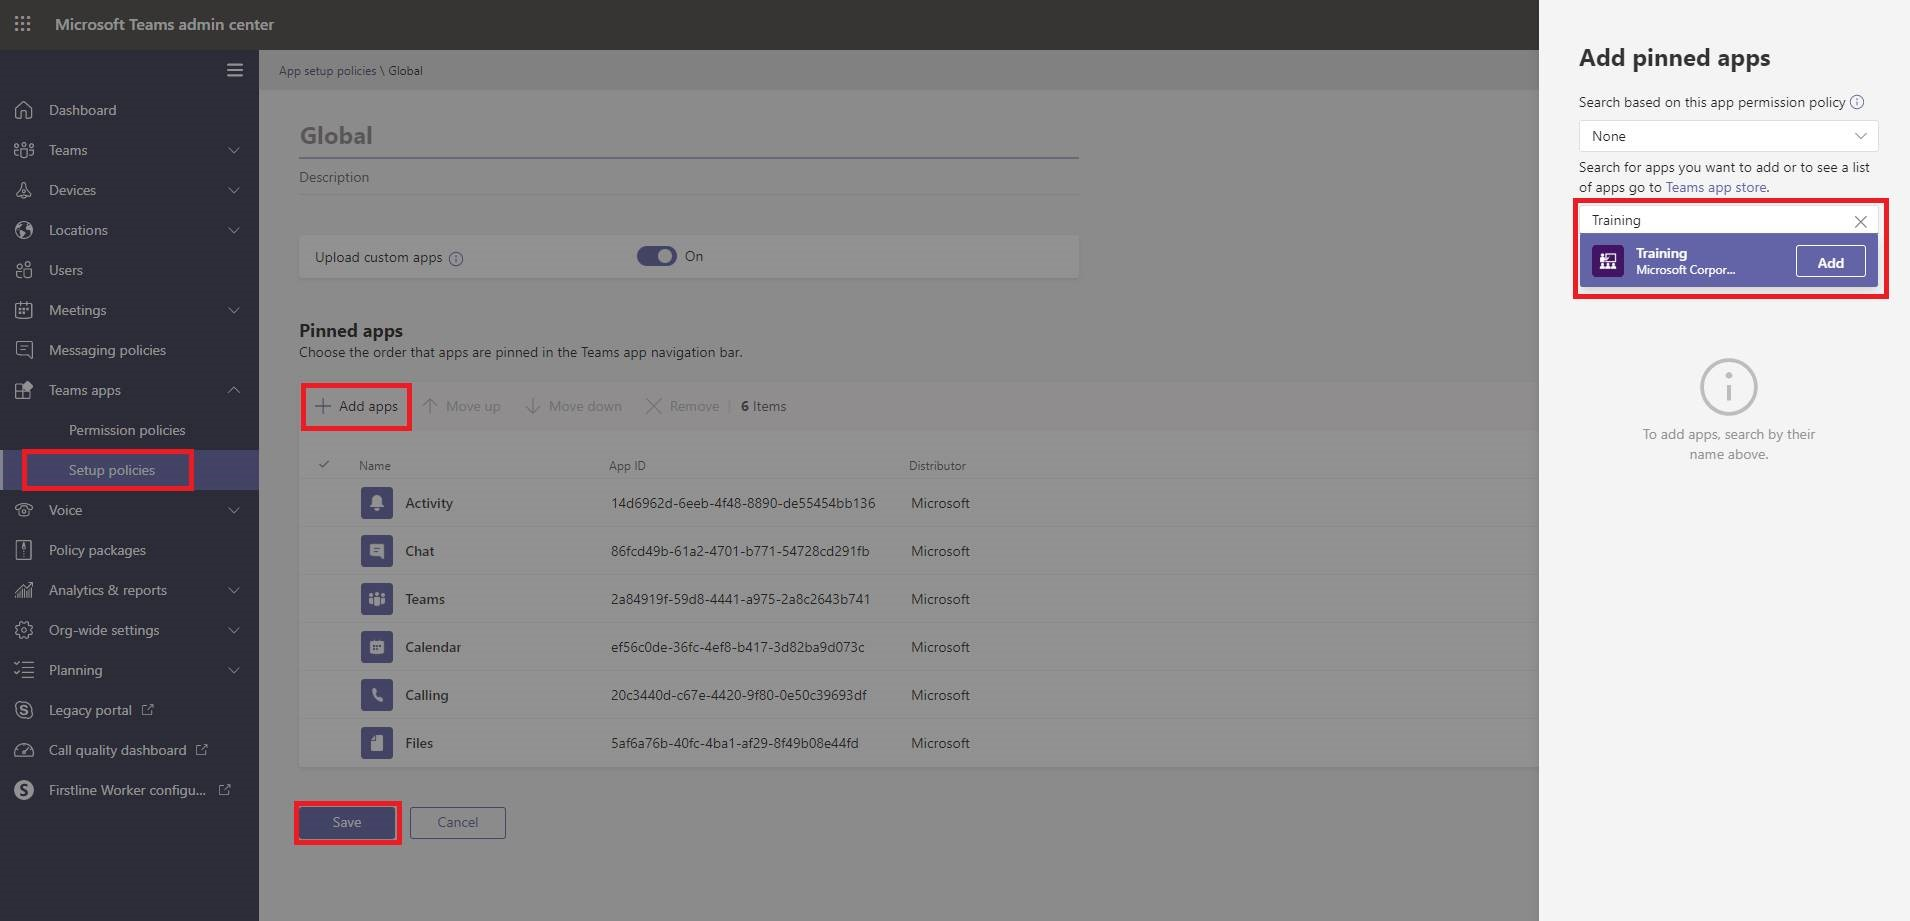Image resolution: width=1910 pixels, height=921 pixels.
Task: Click the Messaging policies chat icon
Action: 24,350
